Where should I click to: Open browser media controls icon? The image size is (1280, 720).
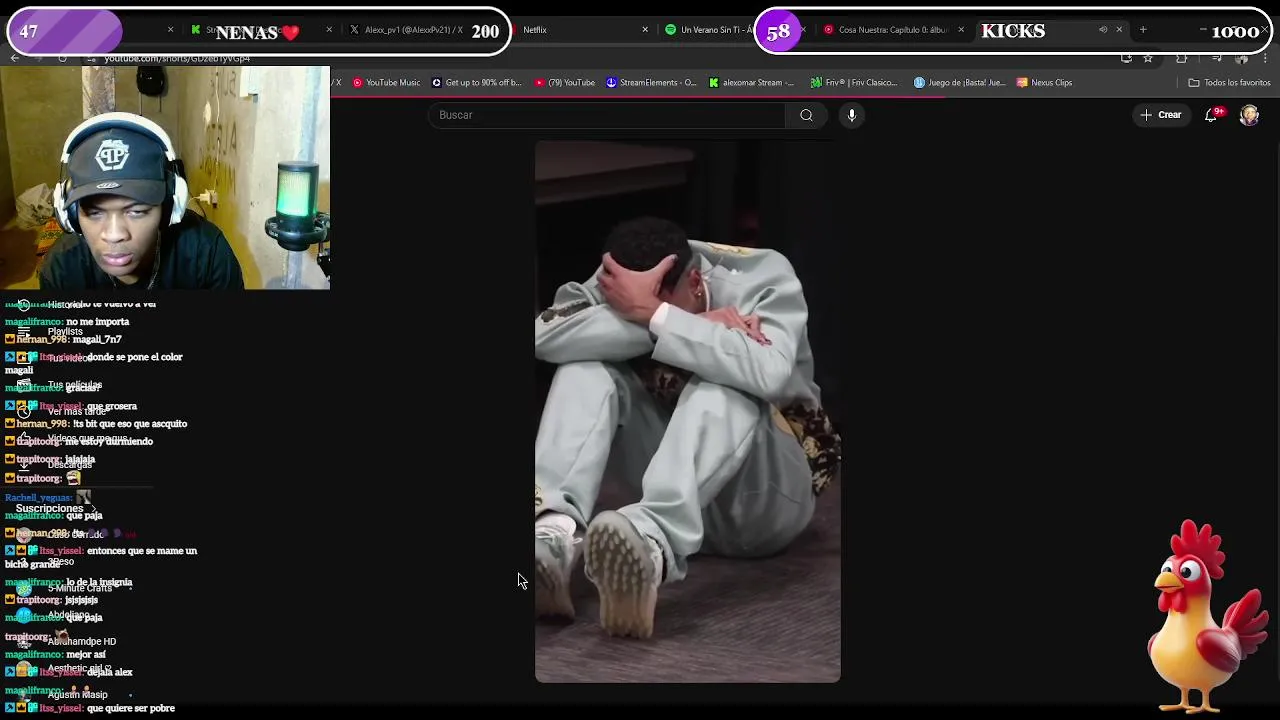(x=1216, y=58)
